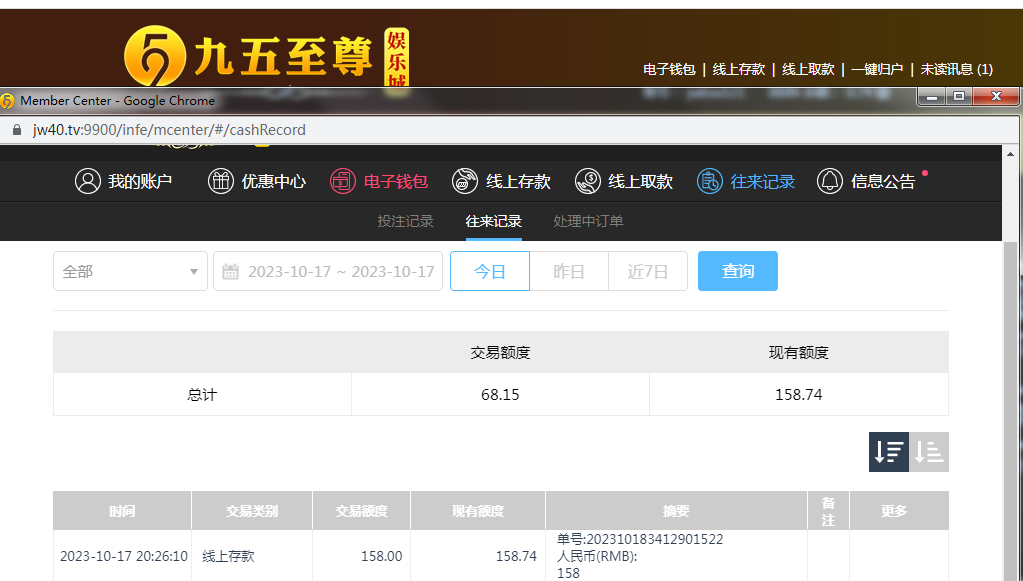Screen dimensions: 1023x581
Task: Click the calendar icon in date field
Action: point(230,271)
